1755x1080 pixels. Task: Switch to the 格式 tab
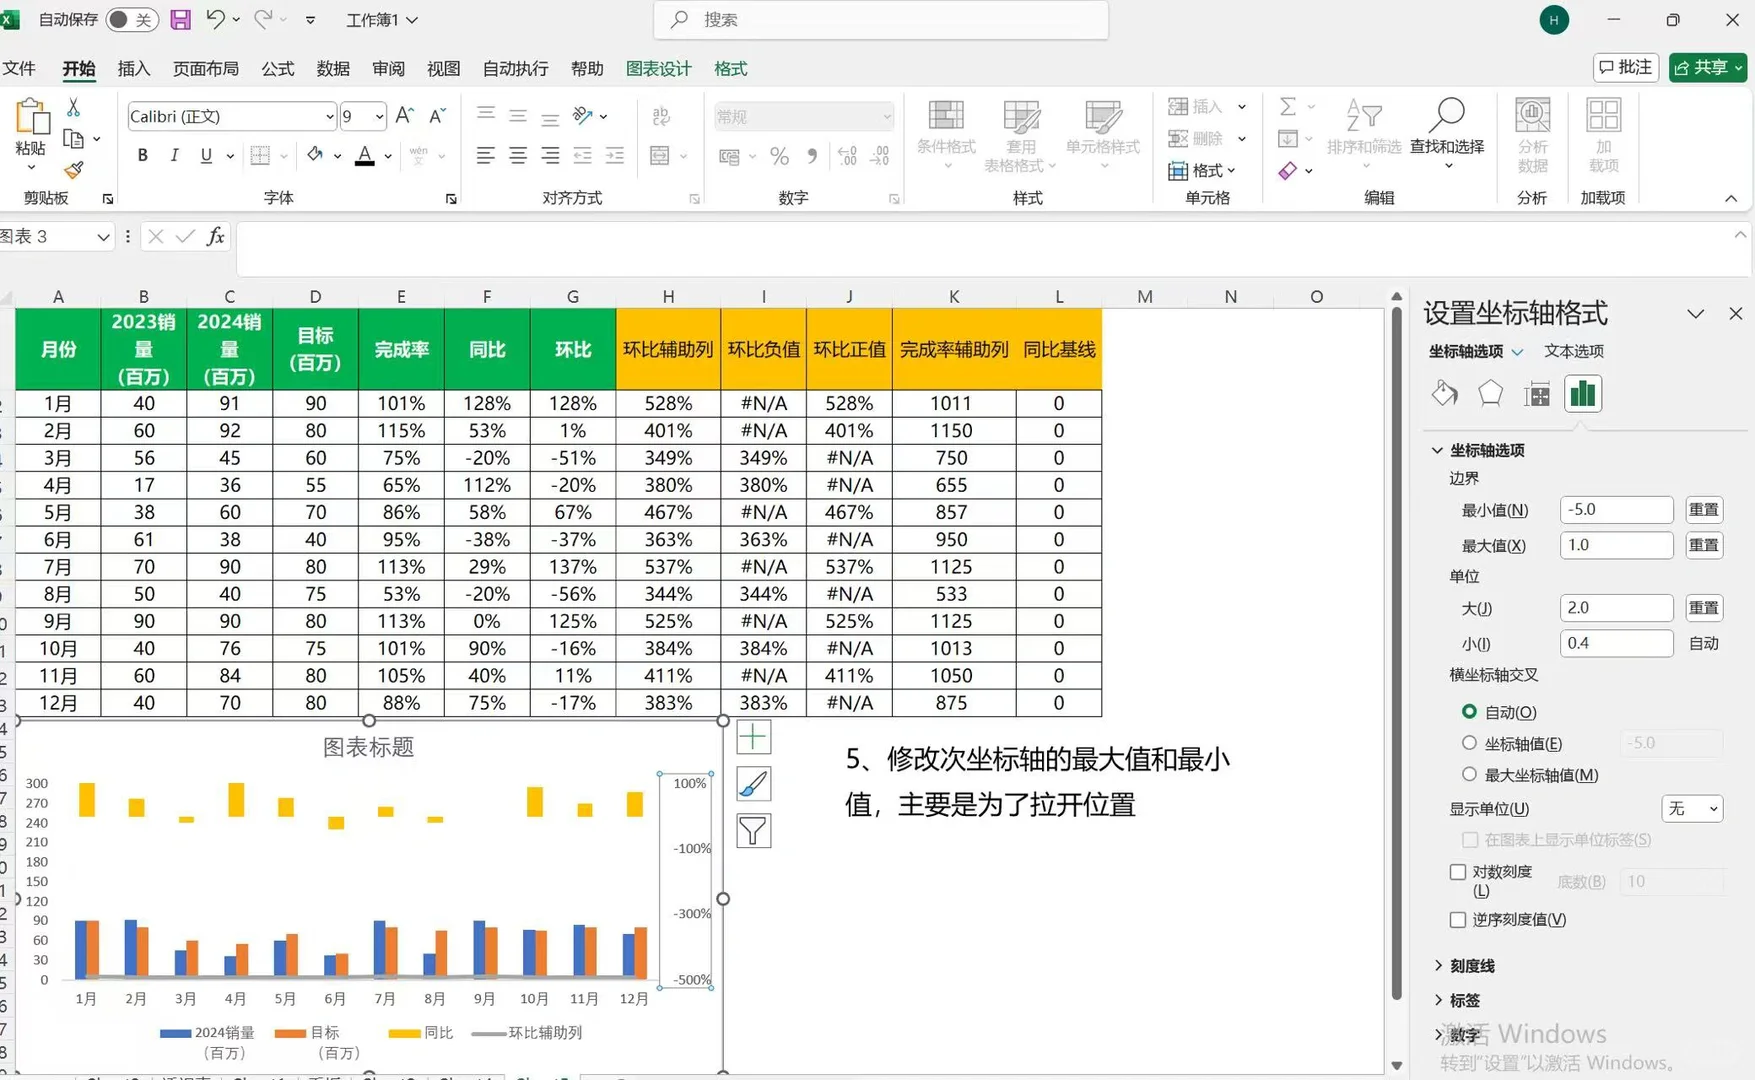731,68
